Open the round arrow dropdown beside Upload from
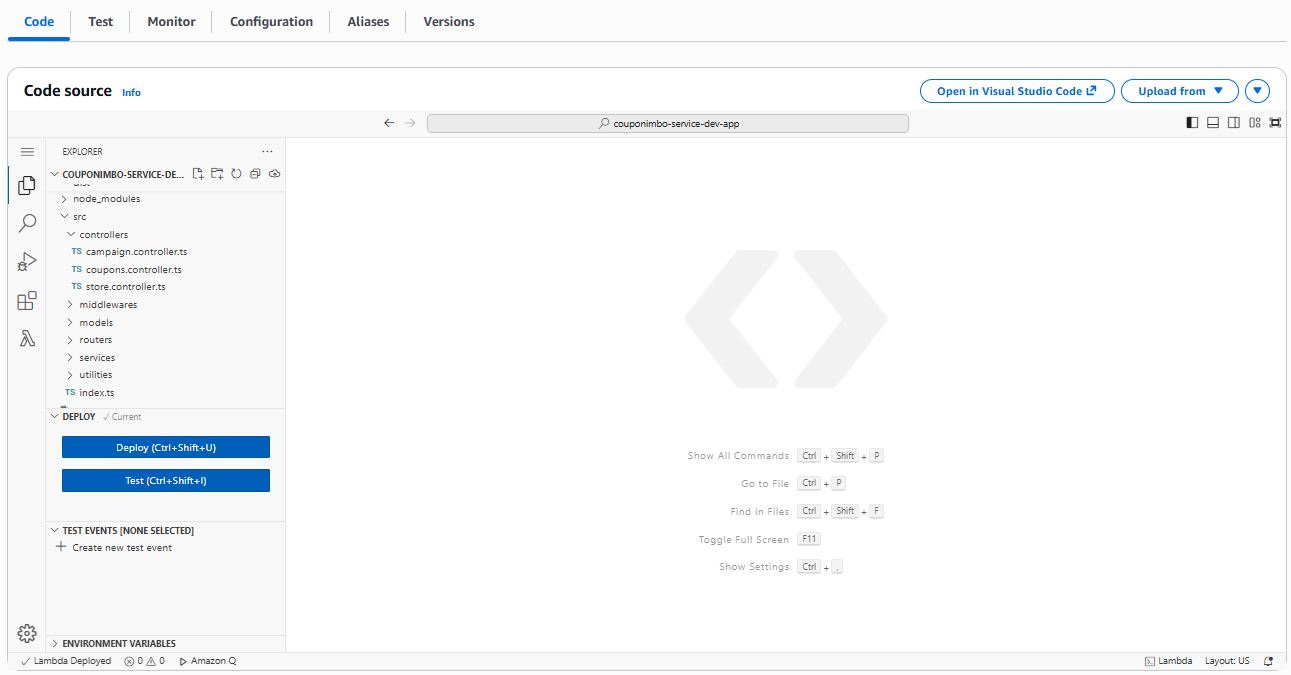 (1257, 91)
